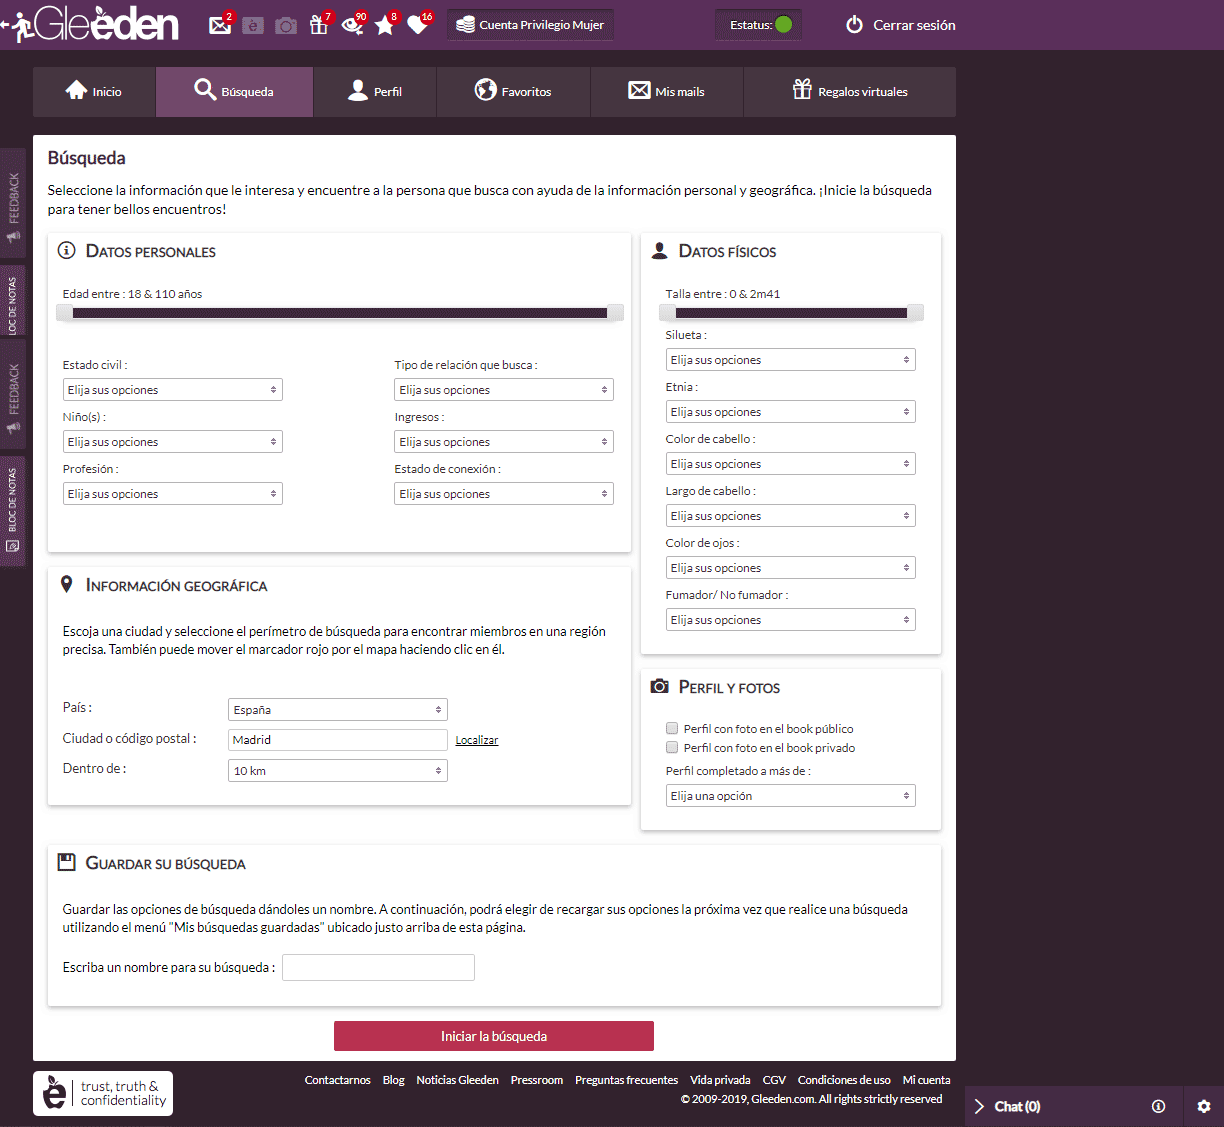
Task: Open heart notifications icon with badge 16
Action: pos(418,25)
